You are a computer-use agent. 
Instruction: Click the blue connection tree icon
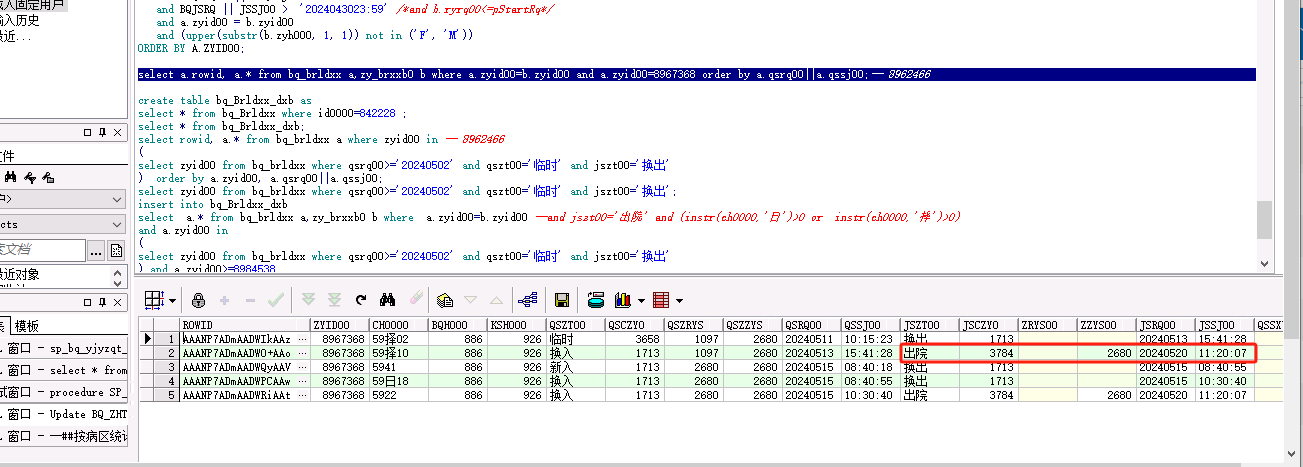[x=528, y=300]
